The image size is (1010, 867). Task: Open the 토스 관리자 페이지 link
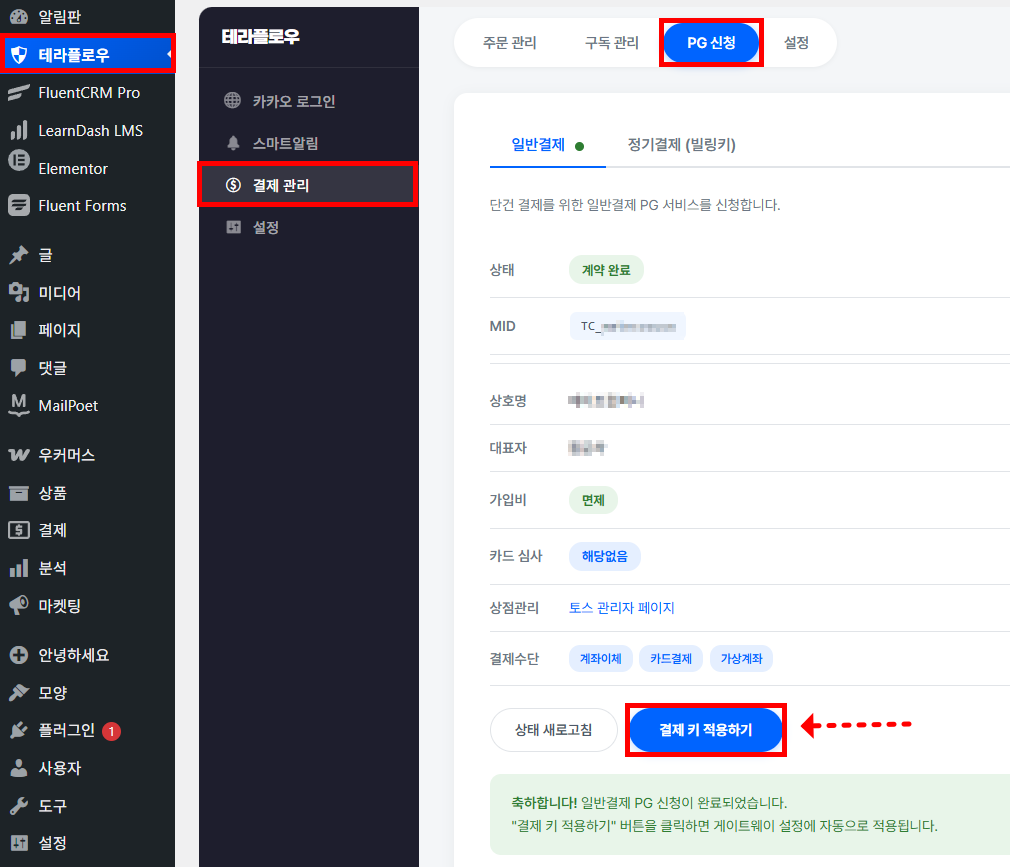(621, 608)
